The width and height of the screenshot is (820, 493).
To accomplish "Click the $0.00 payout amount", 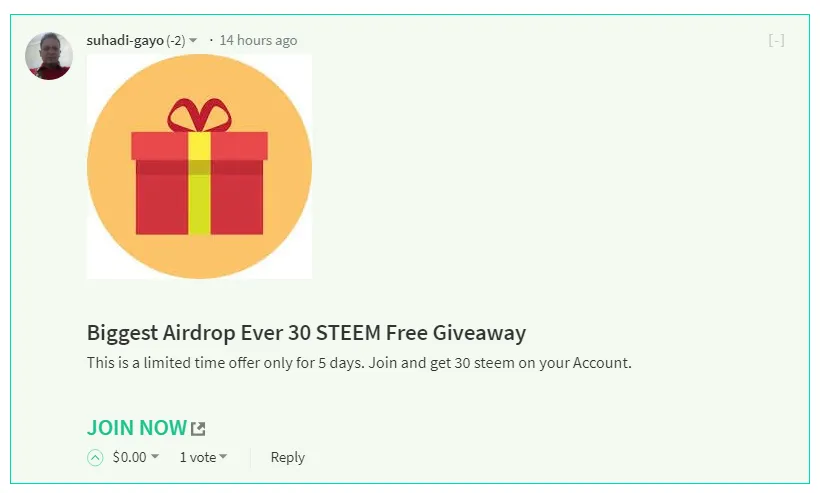I will (x=130, y=457).
